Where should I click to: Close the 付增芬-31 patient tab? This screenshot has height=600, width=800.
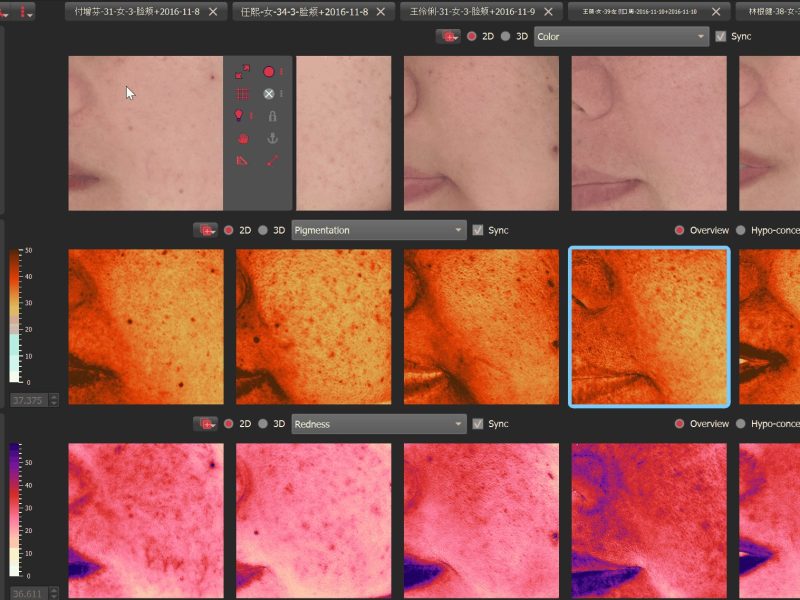(x=213, y=11)
